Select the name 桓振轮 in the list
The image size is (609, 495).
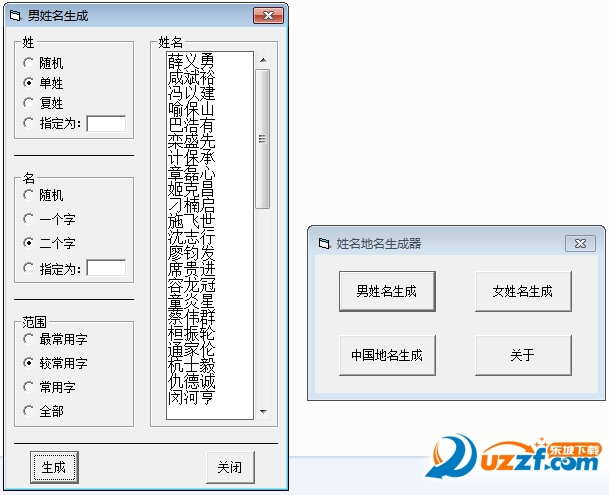(x=191, y=333)
